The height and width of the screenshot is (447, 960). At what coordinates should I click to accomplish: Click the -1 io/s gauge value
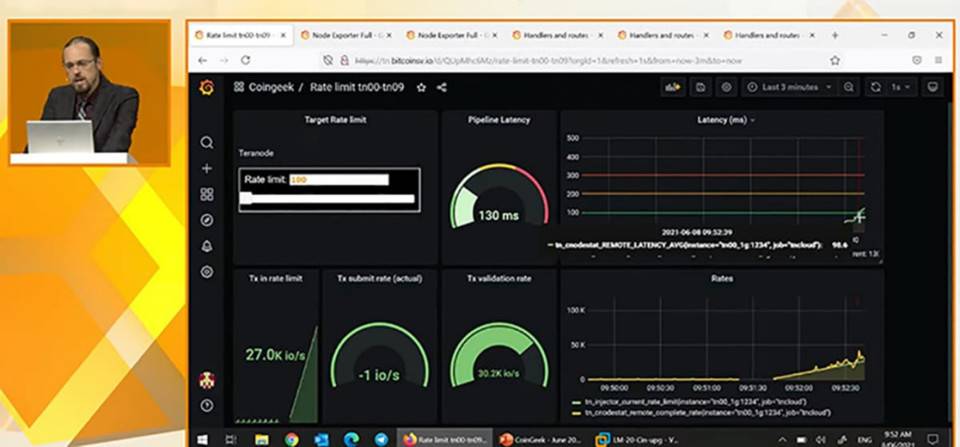(379, 375)
